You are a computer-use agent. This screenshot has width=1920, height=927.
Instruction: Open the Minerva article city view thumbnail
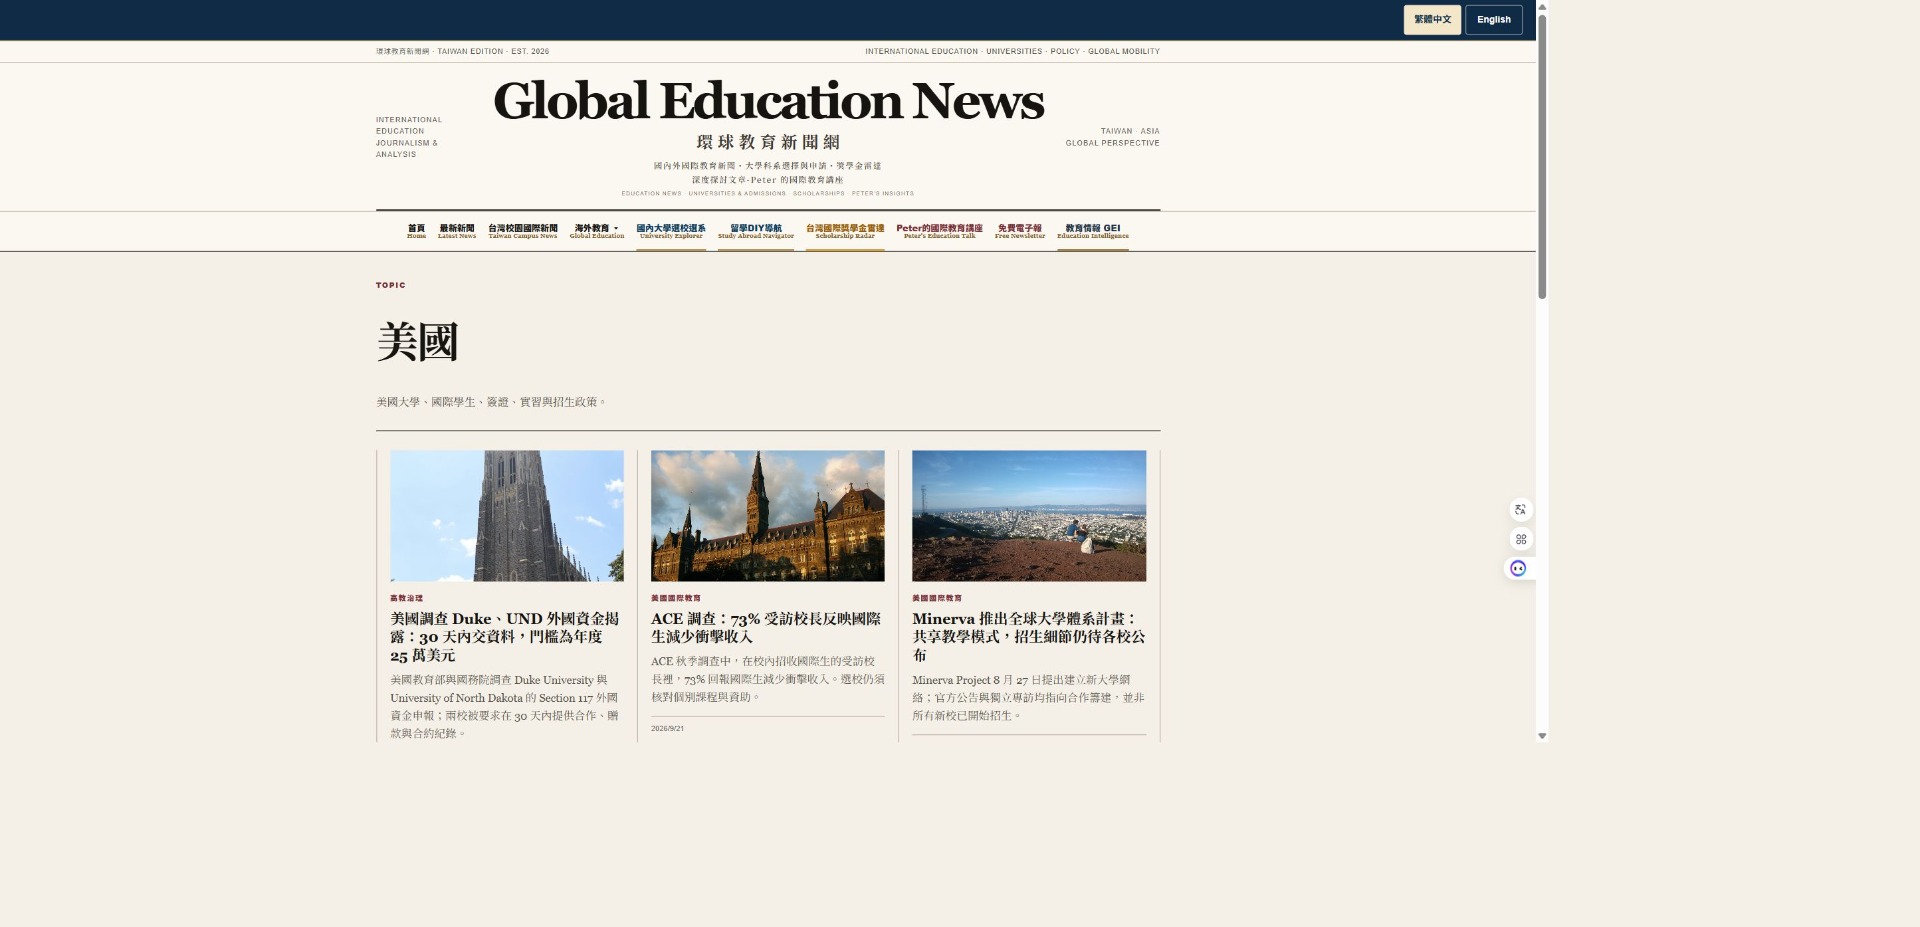[x=1029, y=515]
